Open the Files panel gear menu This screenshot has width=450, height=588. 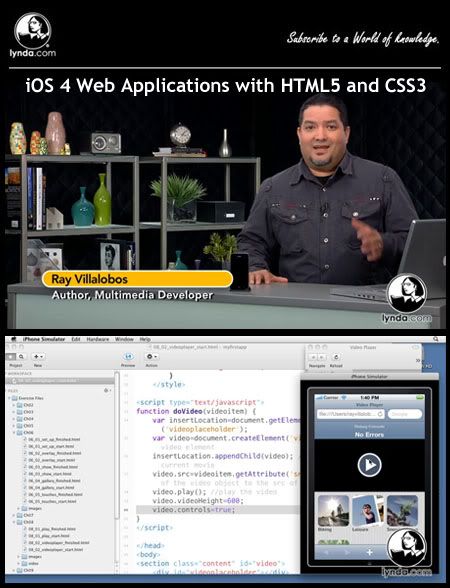pyautogui.click(x=108, y=390)
